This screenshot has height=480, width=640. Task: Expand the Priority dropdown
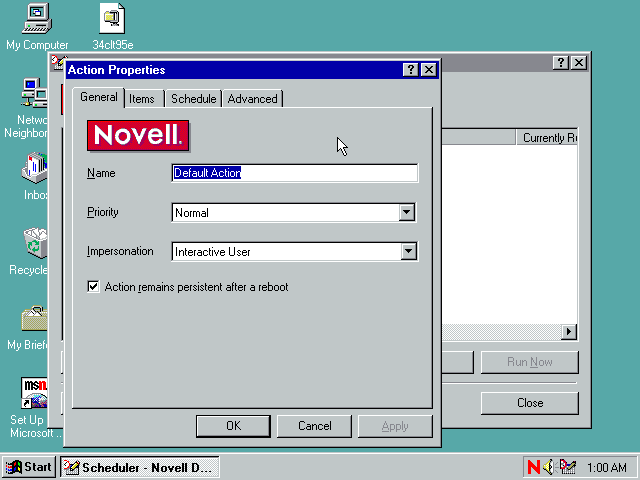[x=406, y=212]
